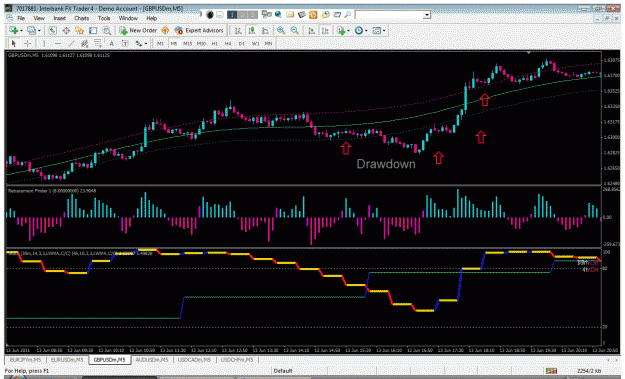The height and width of the screenshot is (379, 625).
Task: Click the New Chart icon
Action: click(14, 30)
